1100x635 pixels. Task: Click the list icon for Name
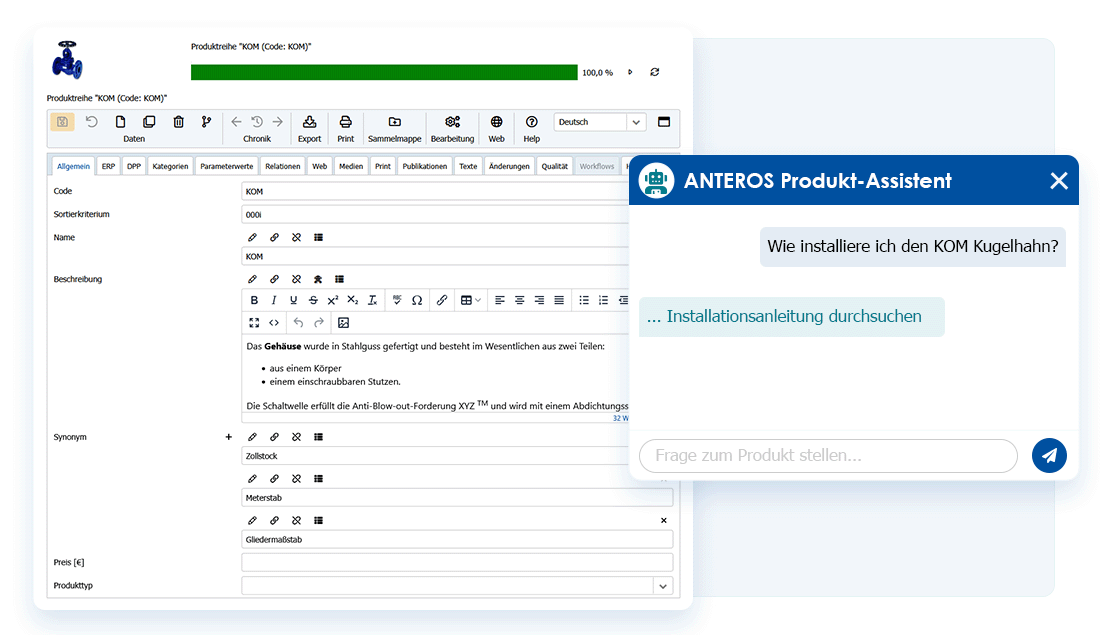pyautogui.click(x=318, y=237)
